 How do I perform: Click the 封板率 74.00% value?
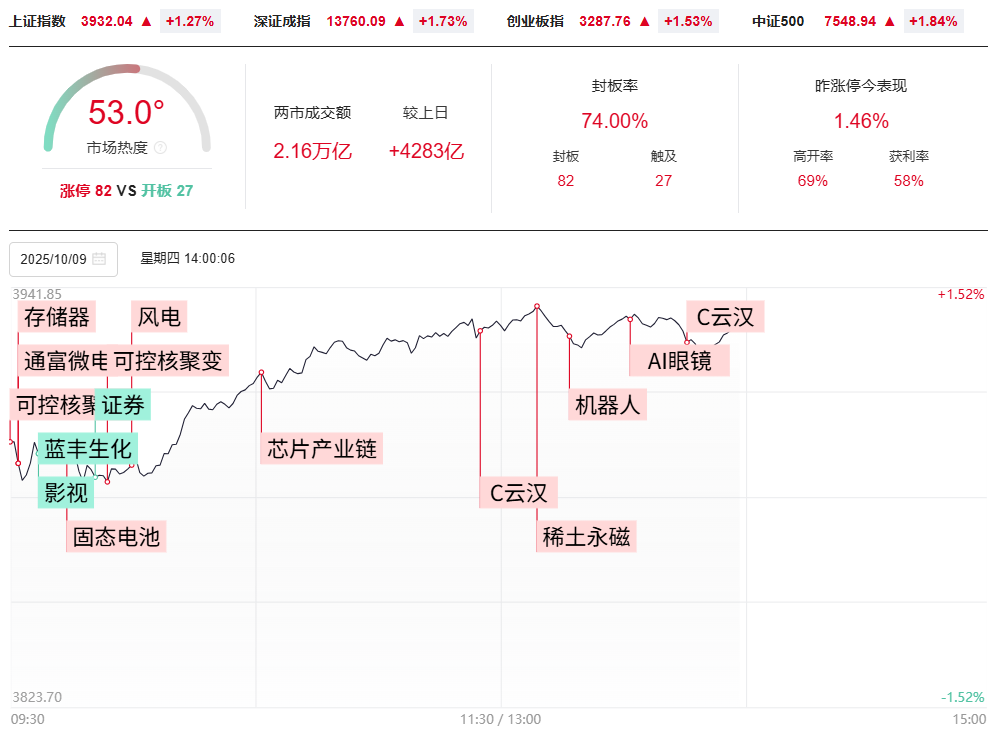(x=615, y=121)
